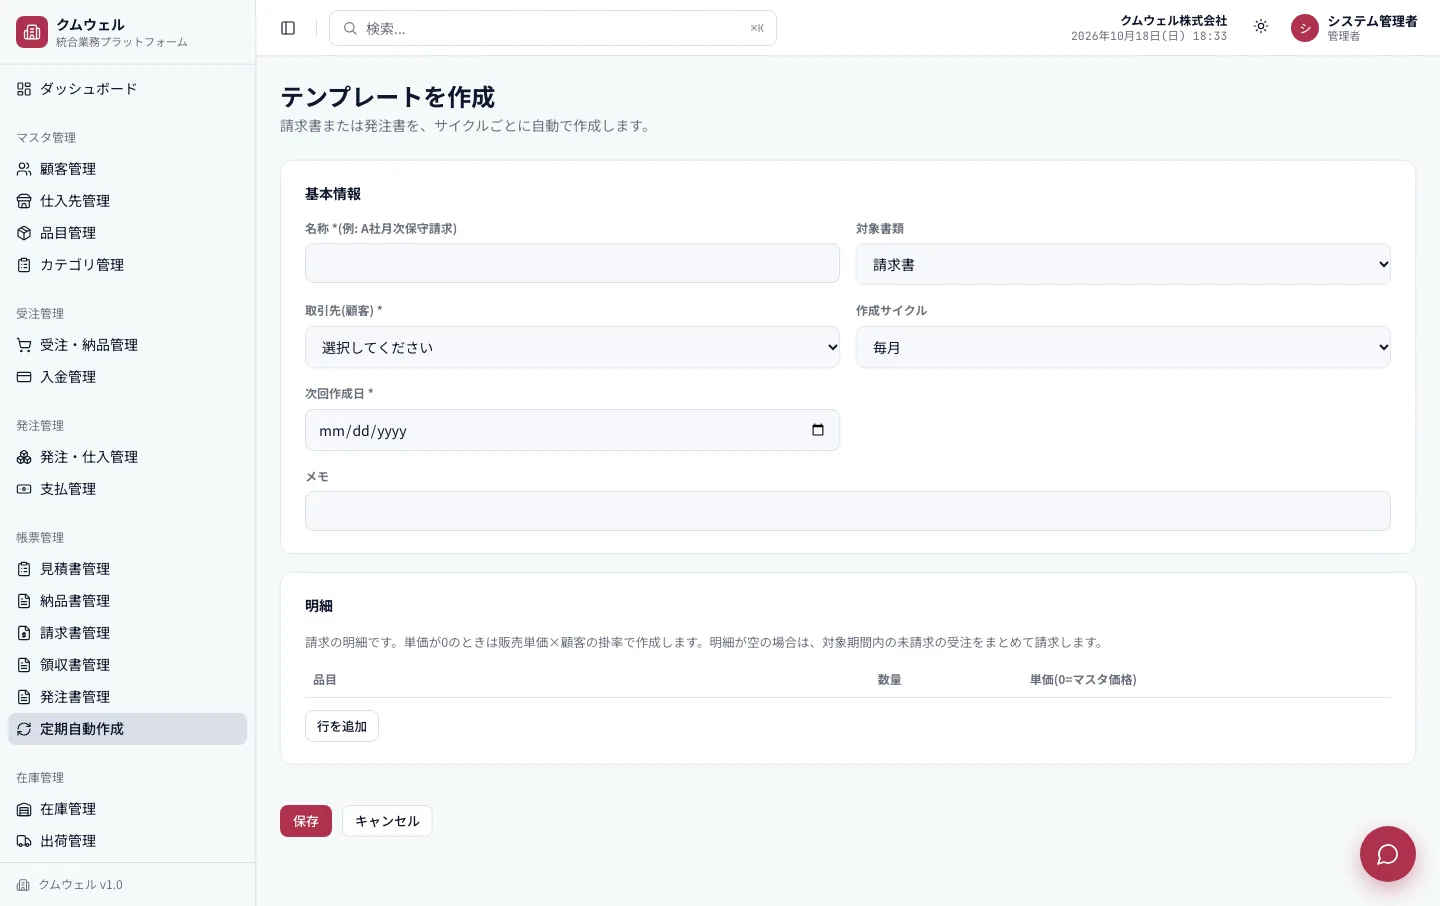
Task: Click the カテゴリ管理 clipboard icon
Action: 24,265
